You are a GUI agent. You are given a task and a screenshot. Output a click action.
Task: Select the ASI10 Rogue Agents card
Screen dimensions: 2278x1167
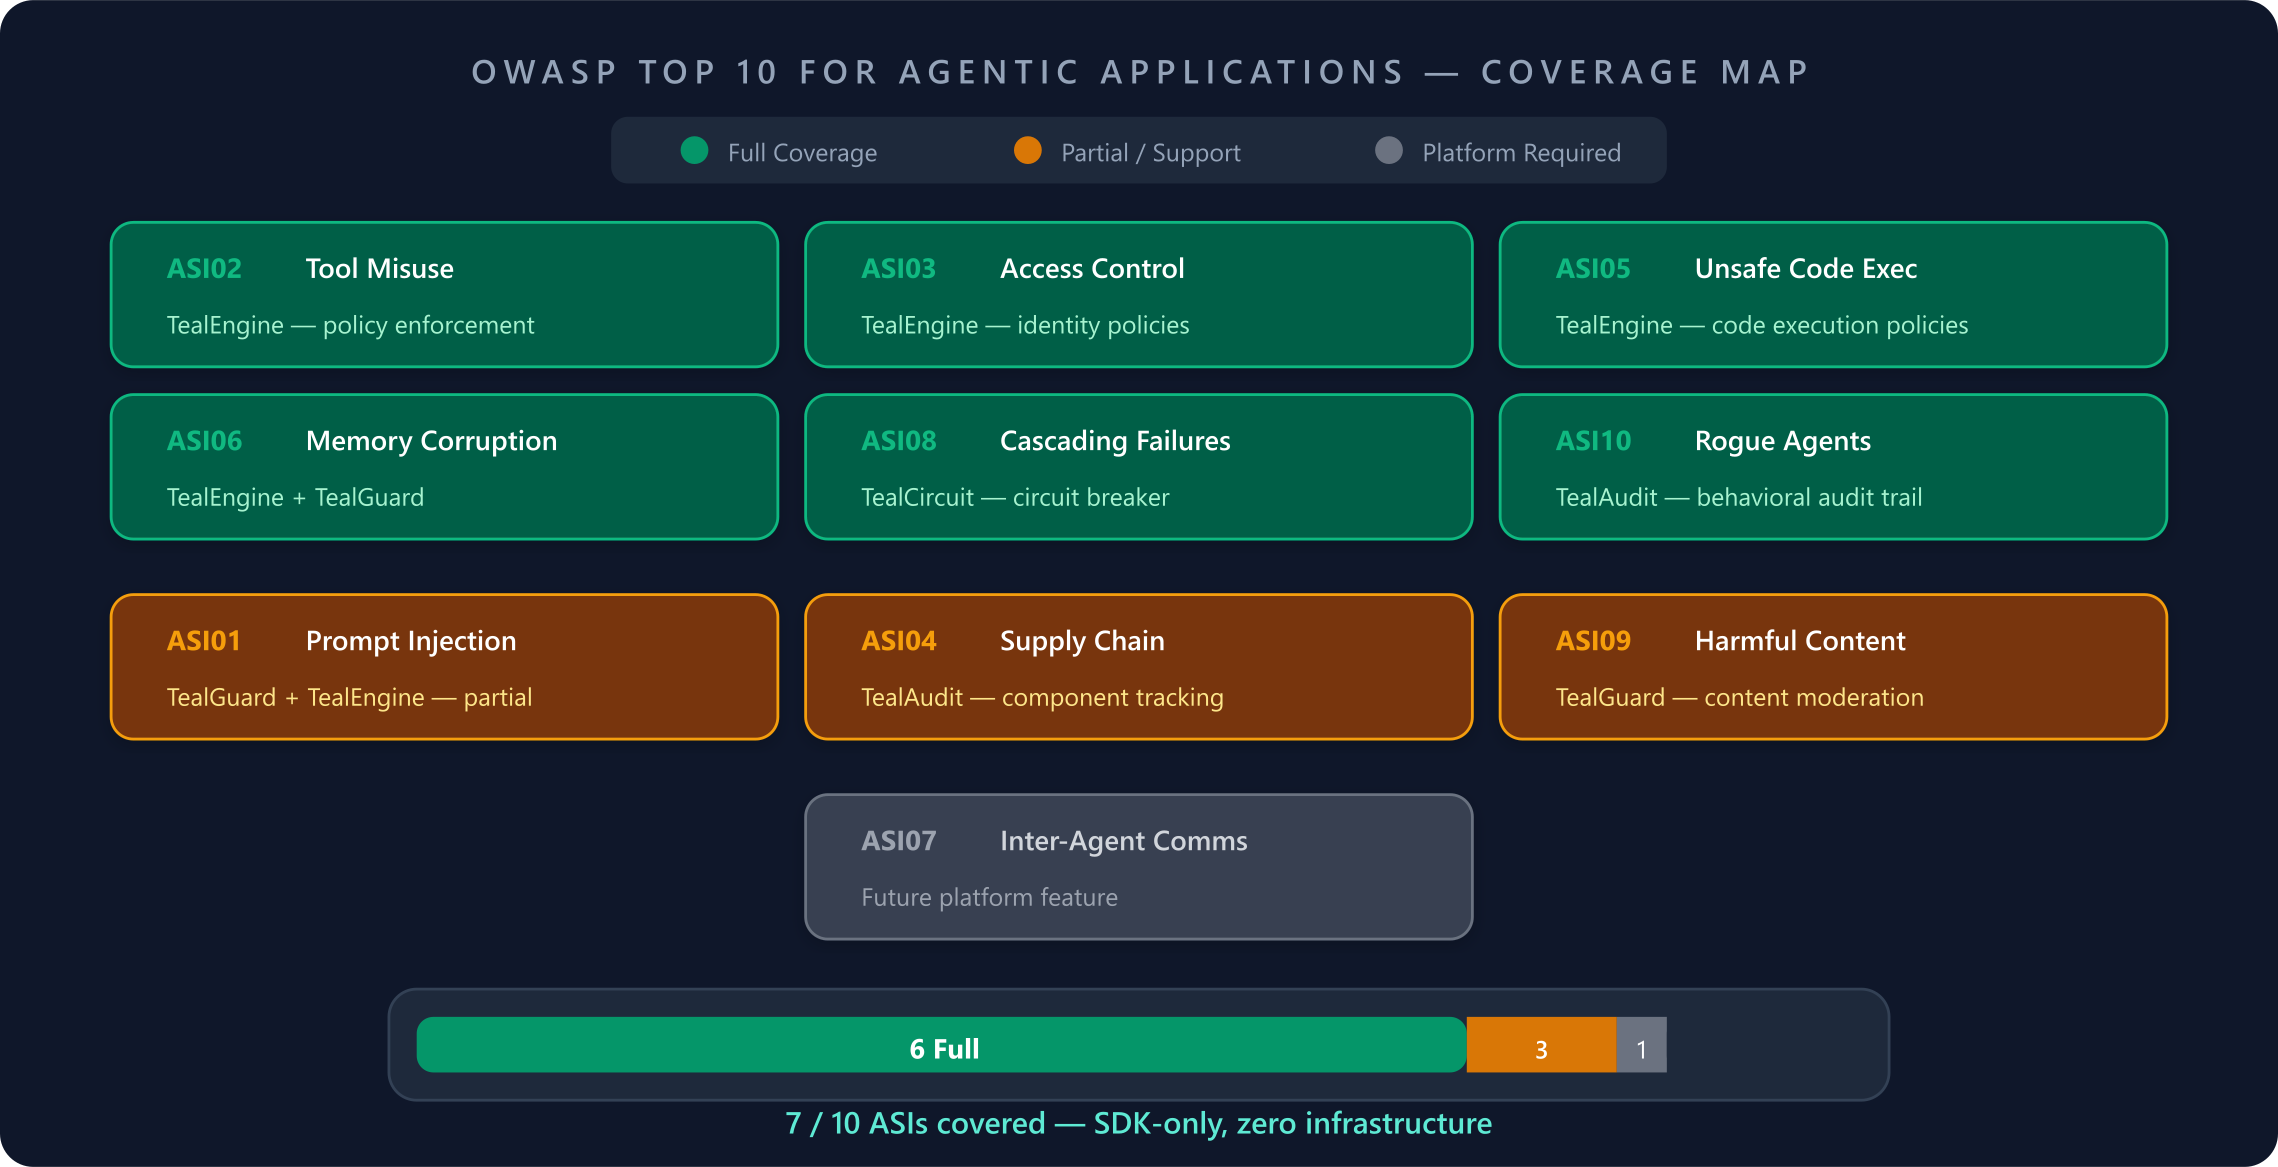coord(1832,467)
